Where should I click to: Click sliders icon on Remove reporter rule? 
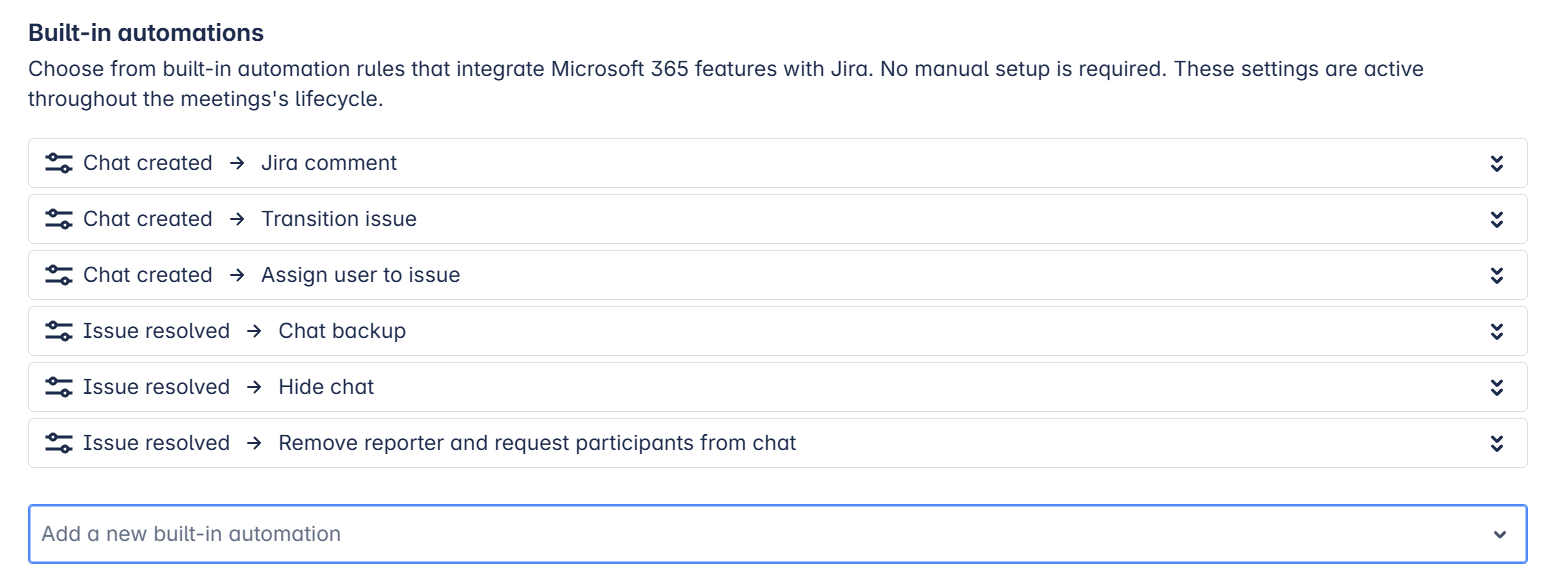click(59, 443)
